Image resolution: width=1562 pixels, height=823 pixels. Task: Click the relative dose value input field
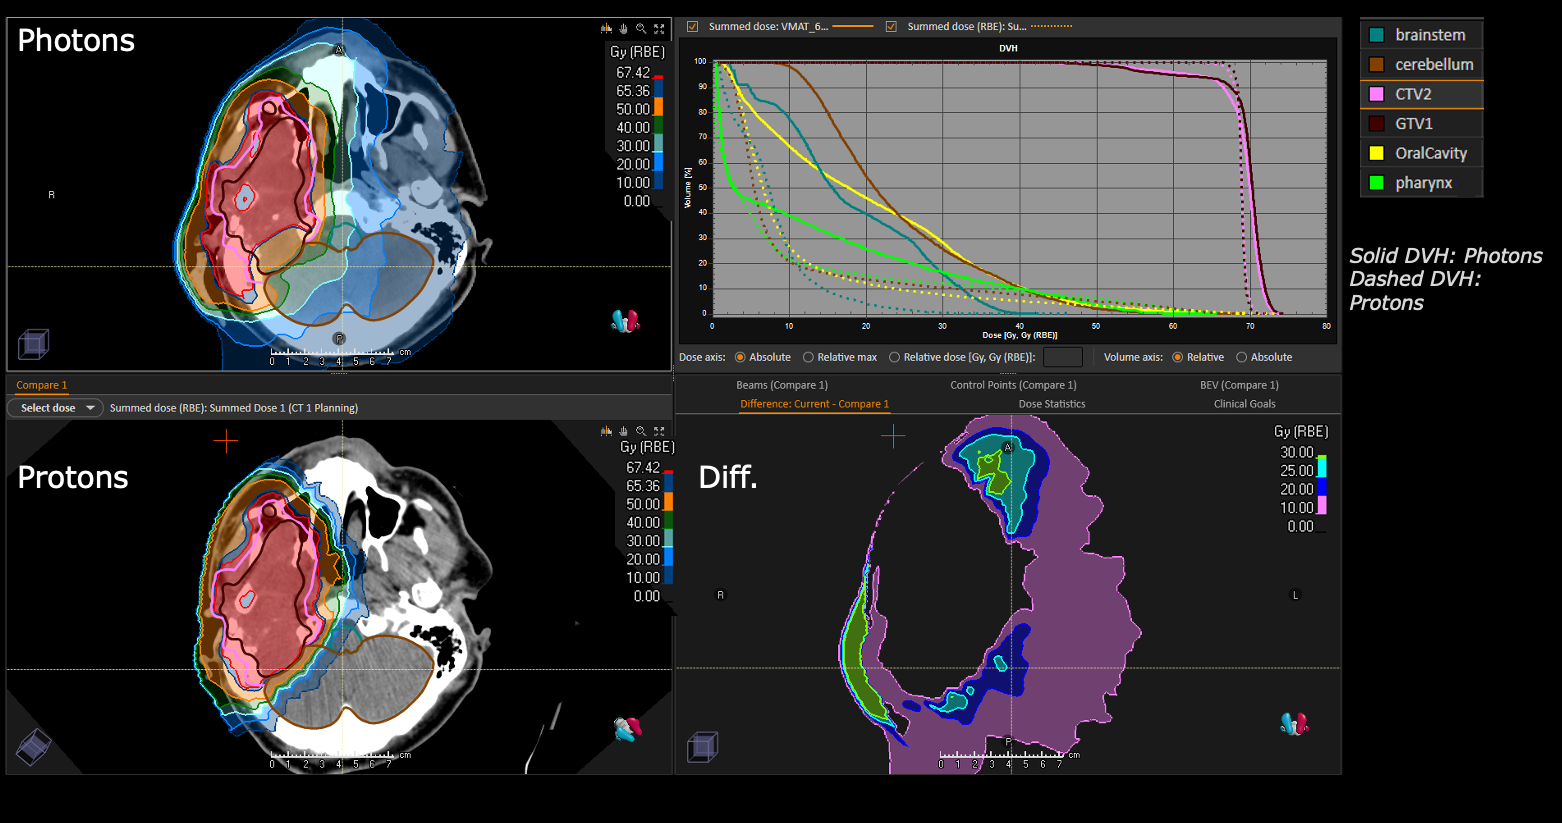[1062, 357]
